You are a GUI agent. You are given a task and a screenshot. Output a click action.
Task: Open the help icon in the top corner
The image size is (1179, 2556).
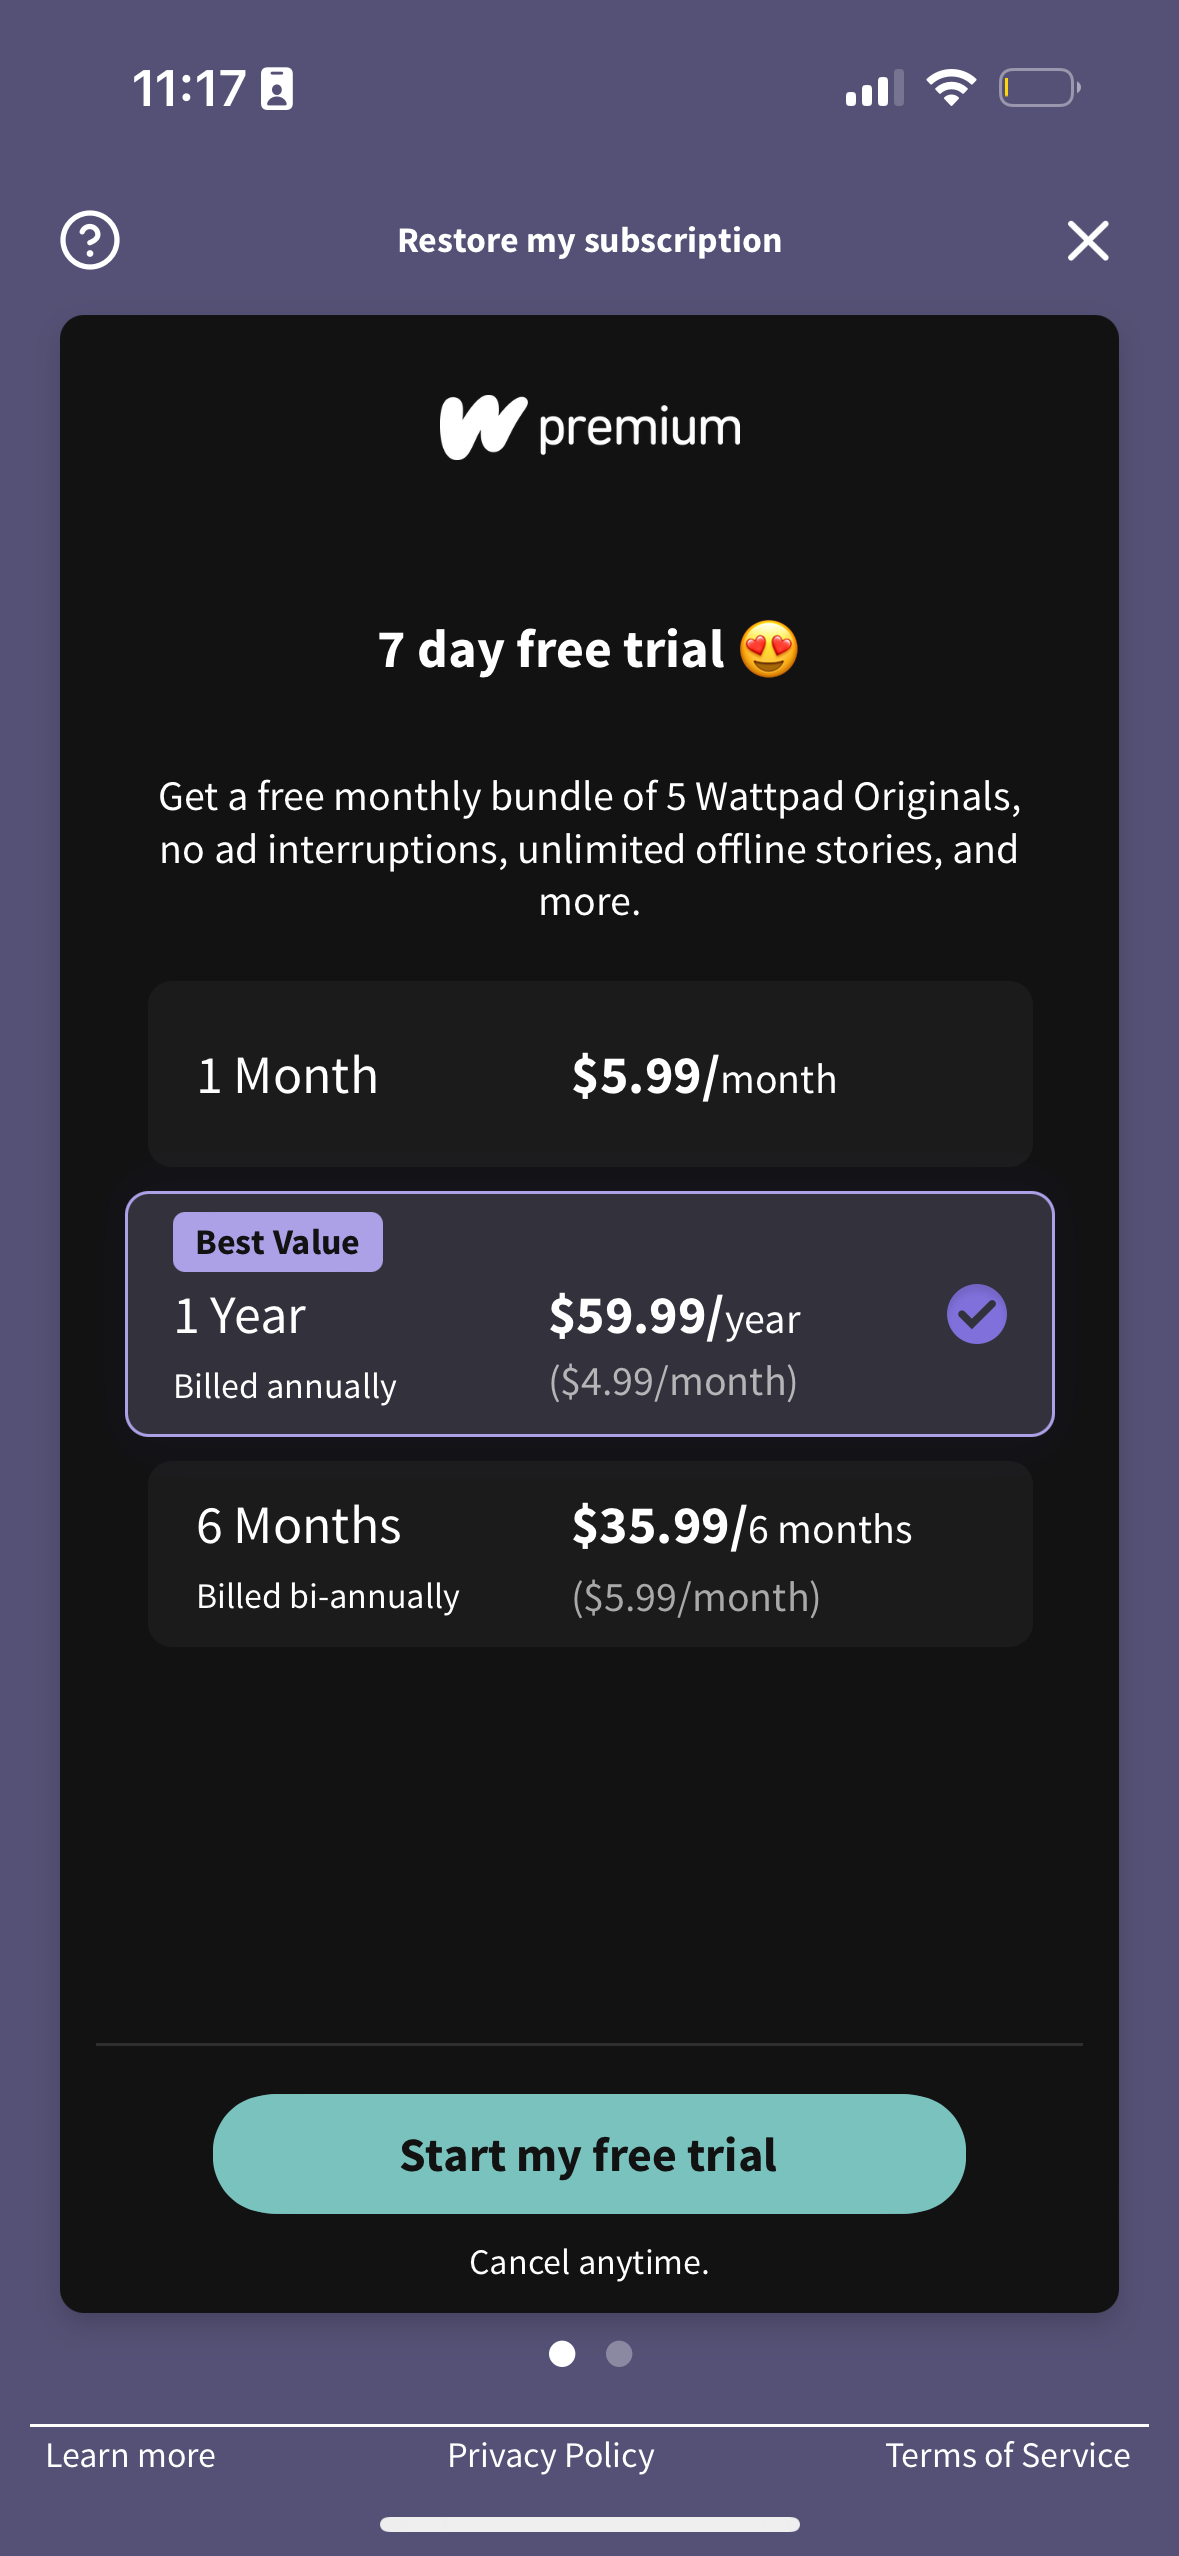[89, 239]
